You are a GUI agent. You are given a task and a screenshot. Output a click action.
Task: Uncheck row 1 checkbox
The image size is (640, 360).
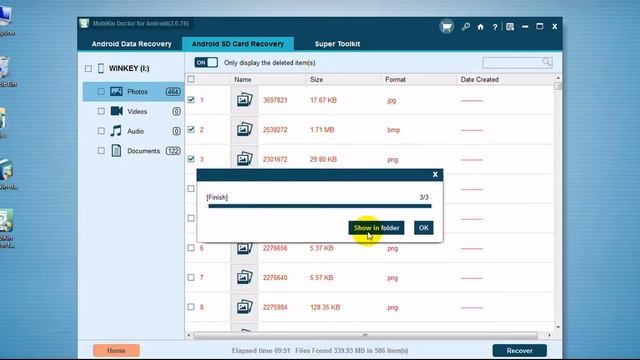click(x=191, y=100)
